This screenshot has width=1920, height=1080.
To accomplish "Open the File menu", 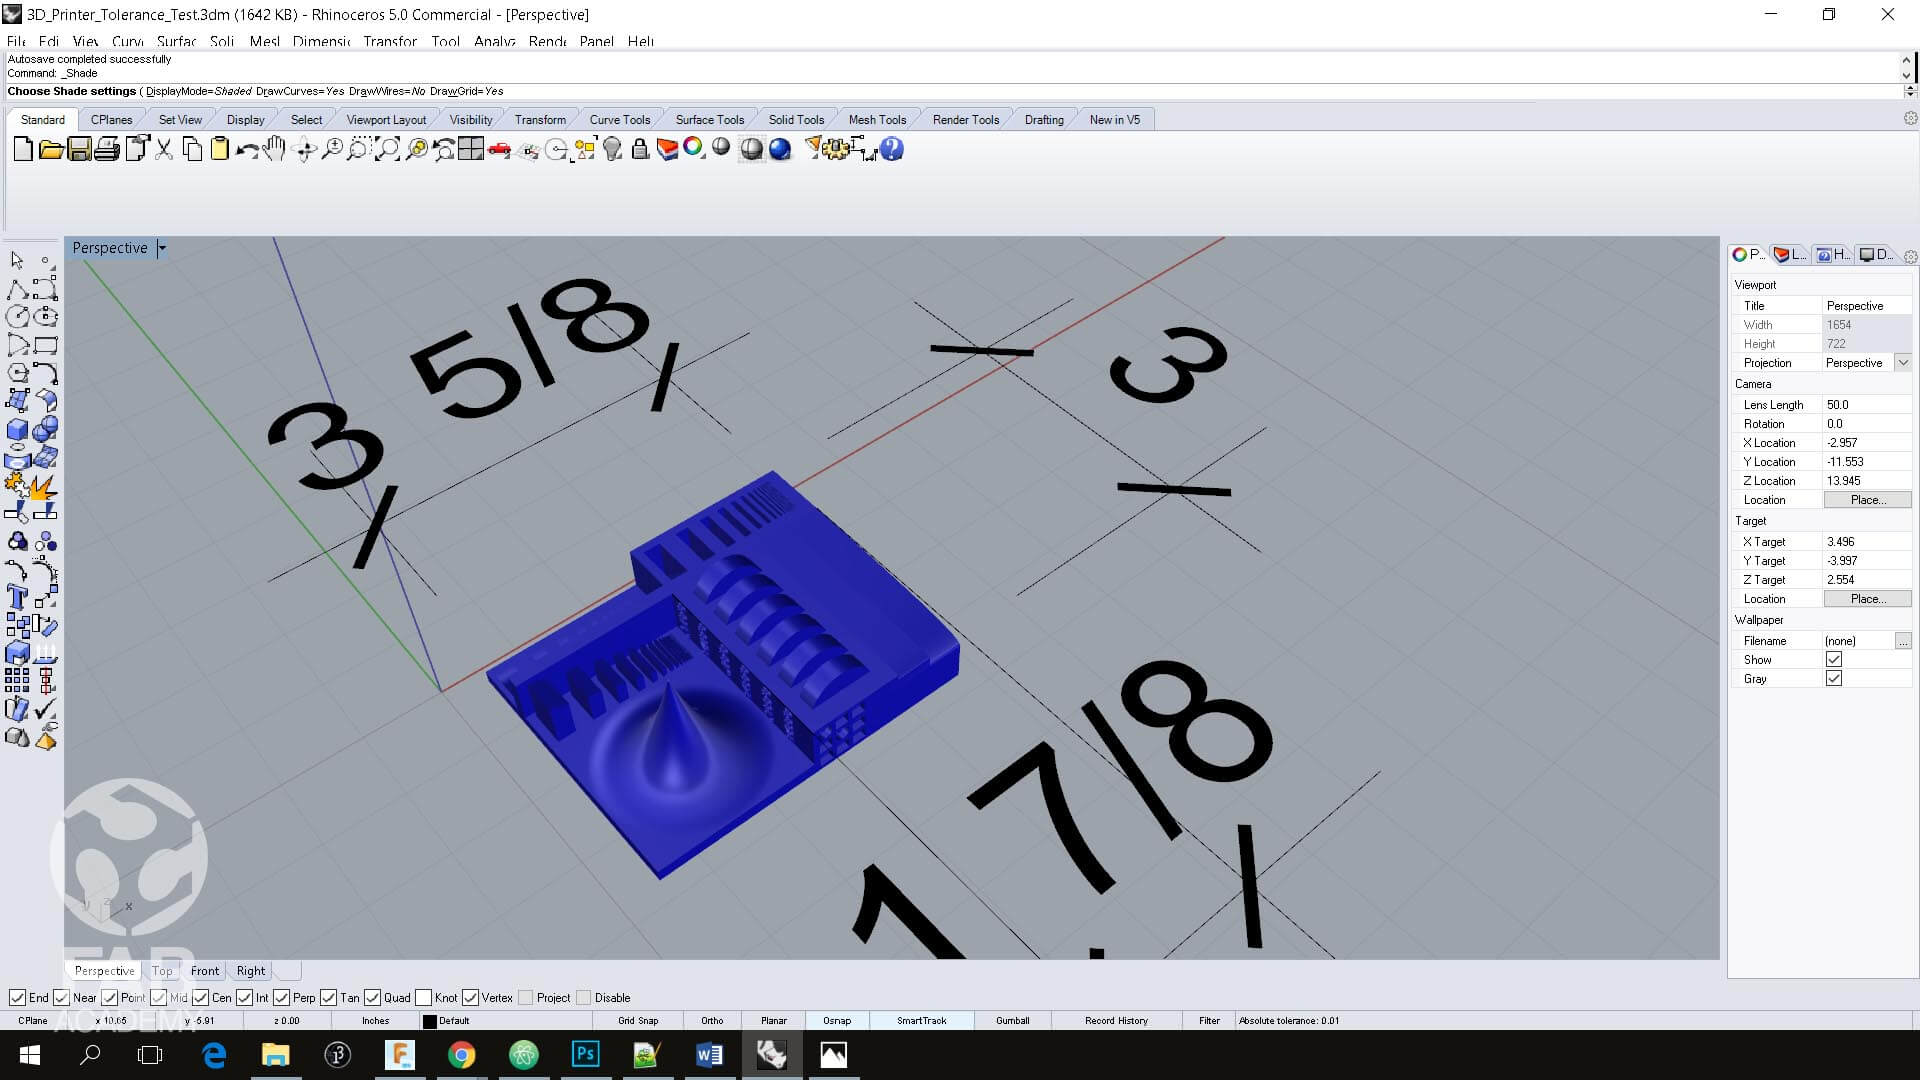I will 16,41.
